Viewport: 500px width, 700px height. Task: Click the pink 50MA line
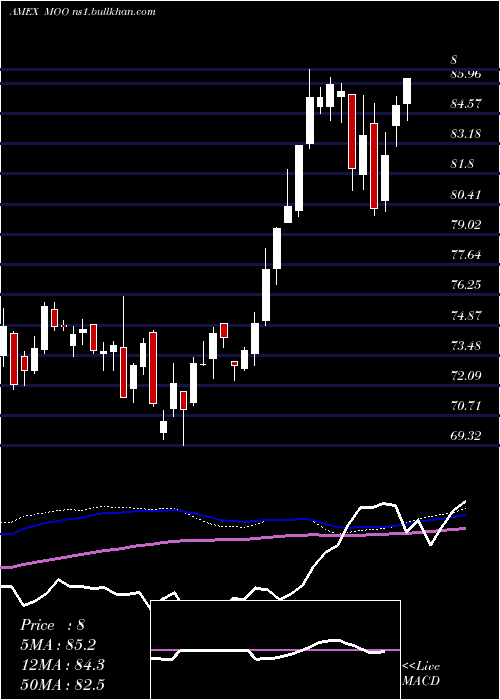[x=232, y=540]
